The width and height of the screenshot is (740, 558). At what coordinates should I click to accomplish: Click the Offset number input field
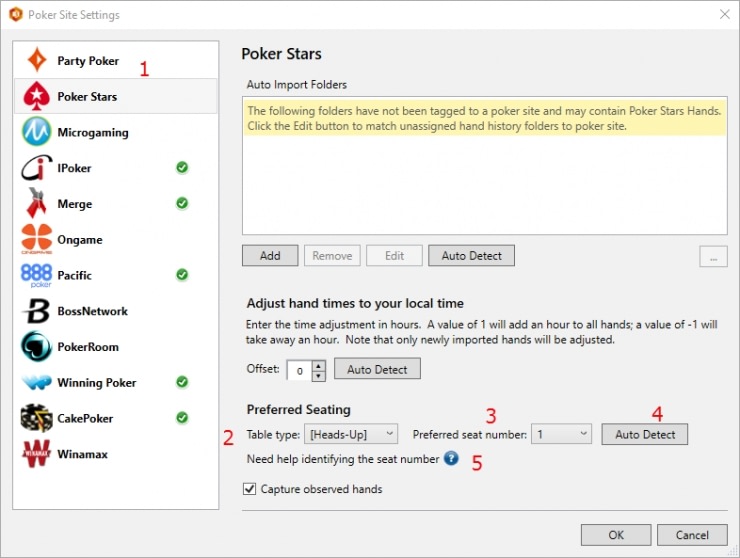(300, 371)
